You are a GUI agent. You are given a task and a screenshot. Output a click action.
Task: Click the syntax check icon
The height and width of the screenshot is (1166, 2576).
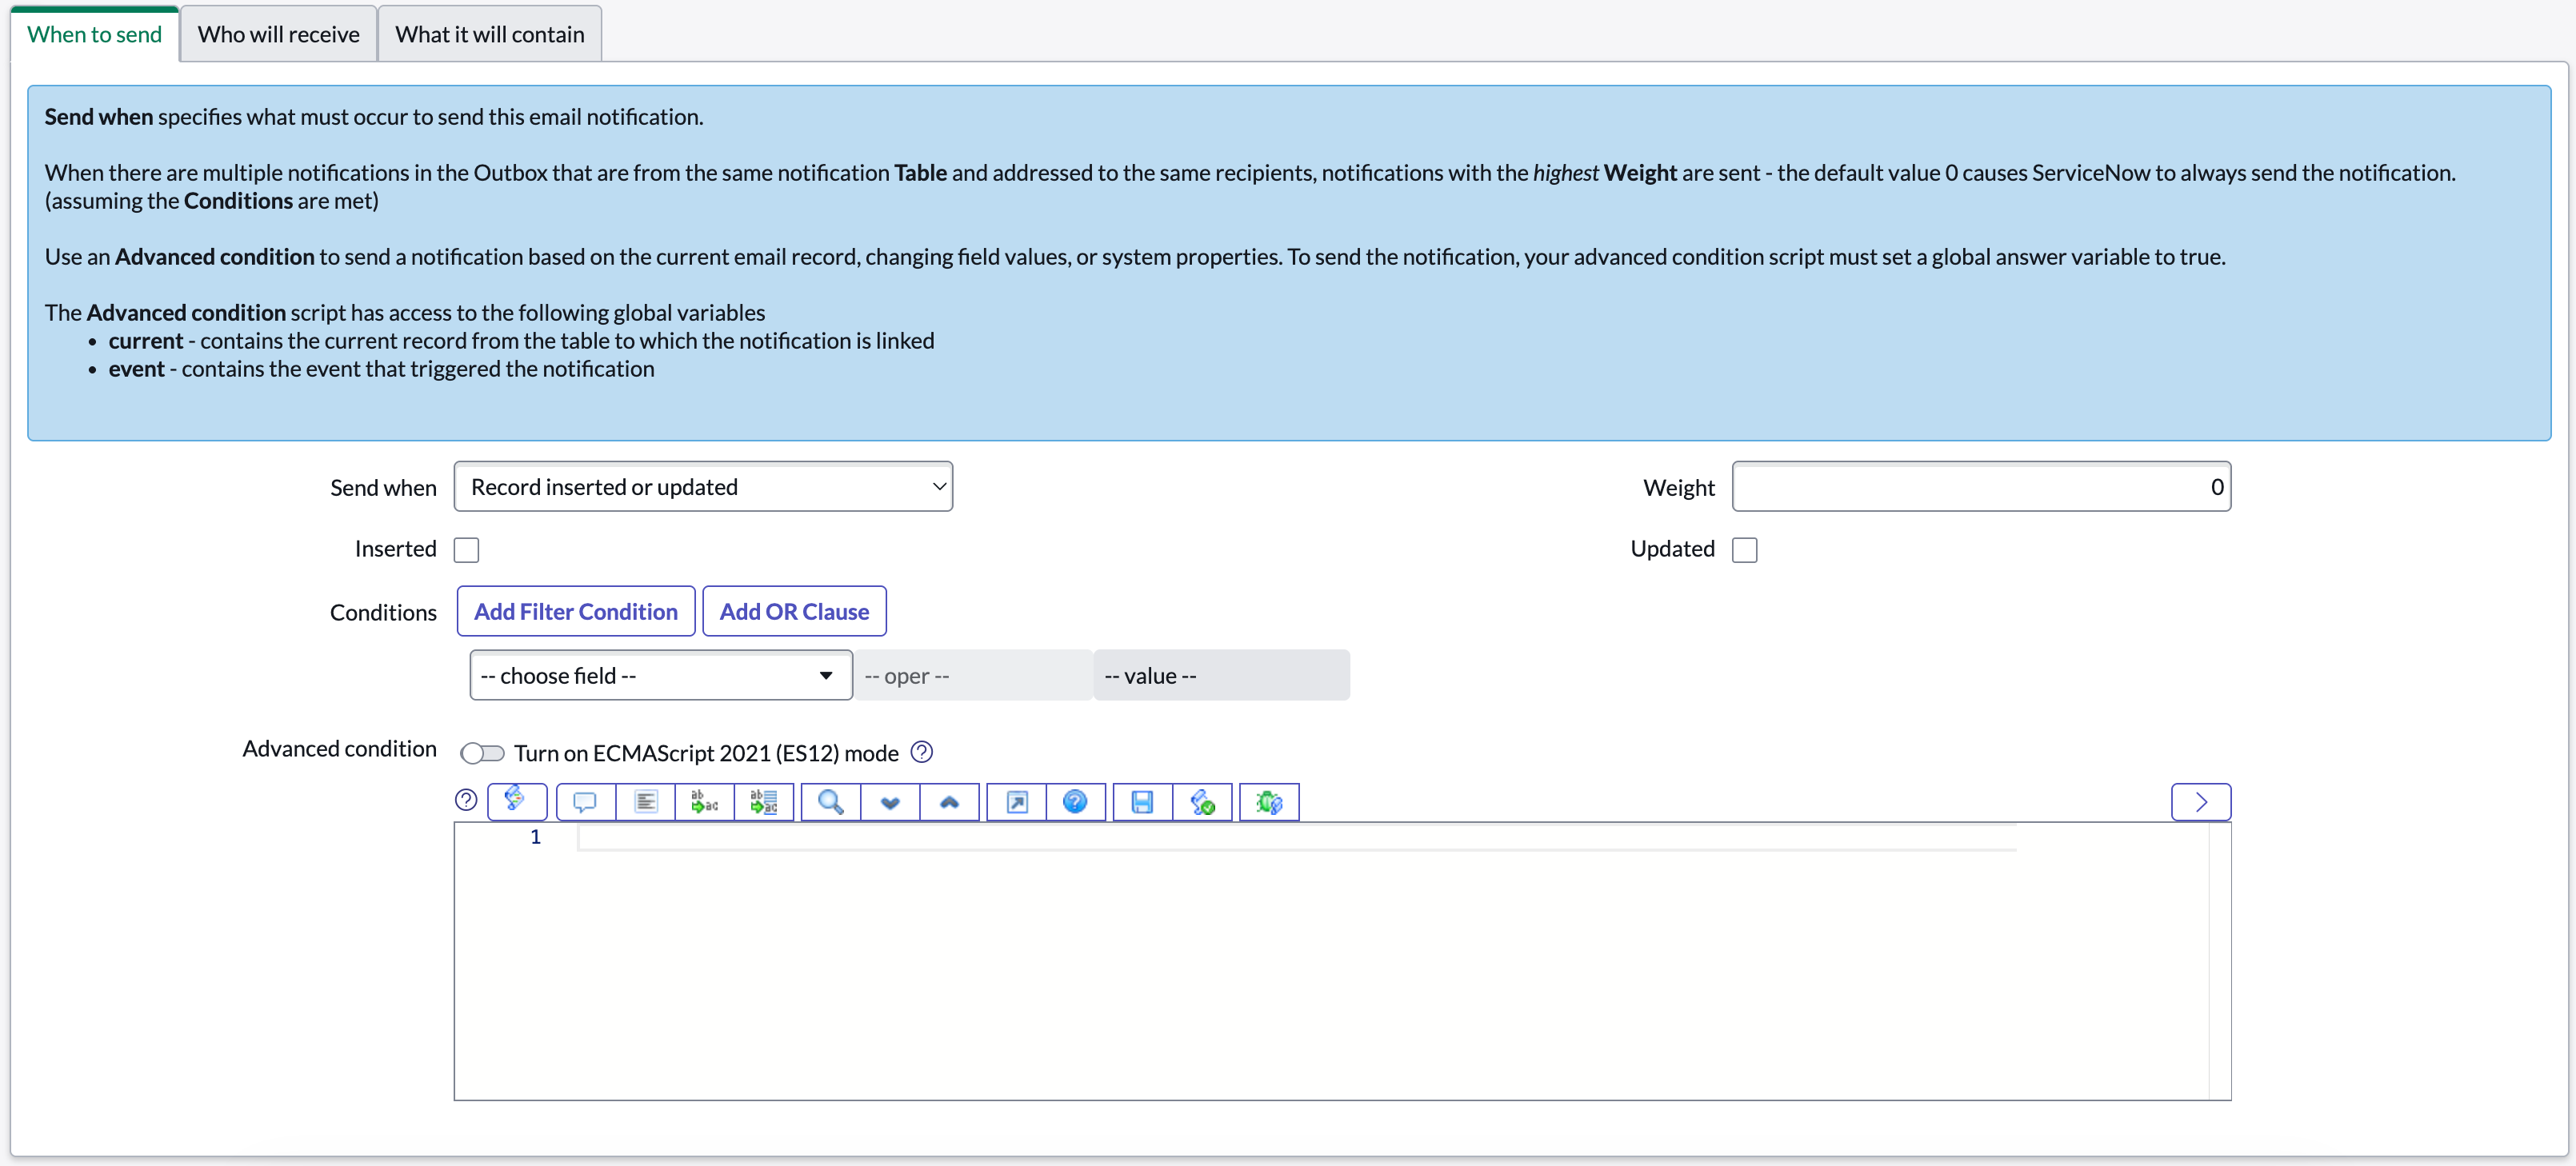tap(1202, 801)
